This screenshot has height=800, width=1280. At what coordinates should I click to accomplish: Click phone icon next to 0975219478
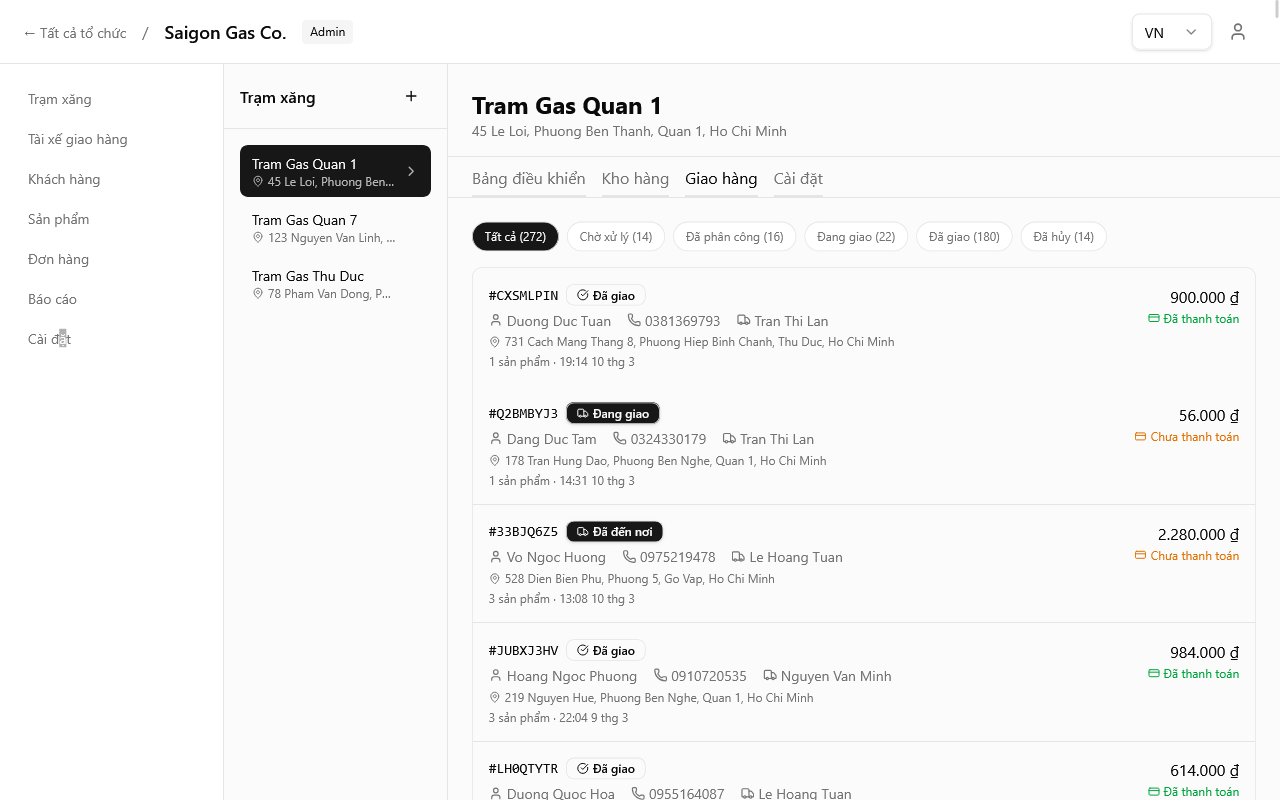[629, 557]
